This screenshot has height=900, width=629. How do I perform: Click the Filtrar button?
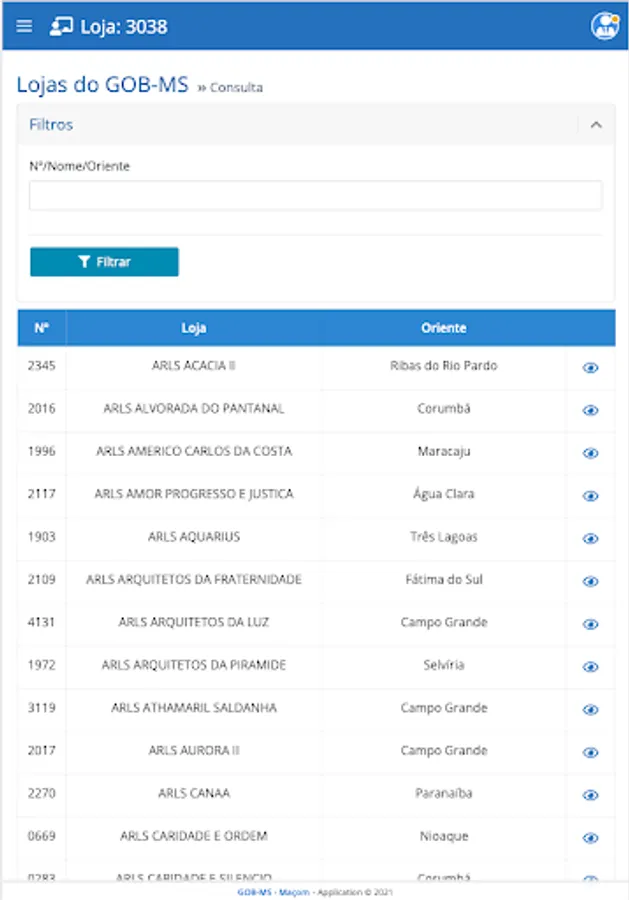click(104, 262)
